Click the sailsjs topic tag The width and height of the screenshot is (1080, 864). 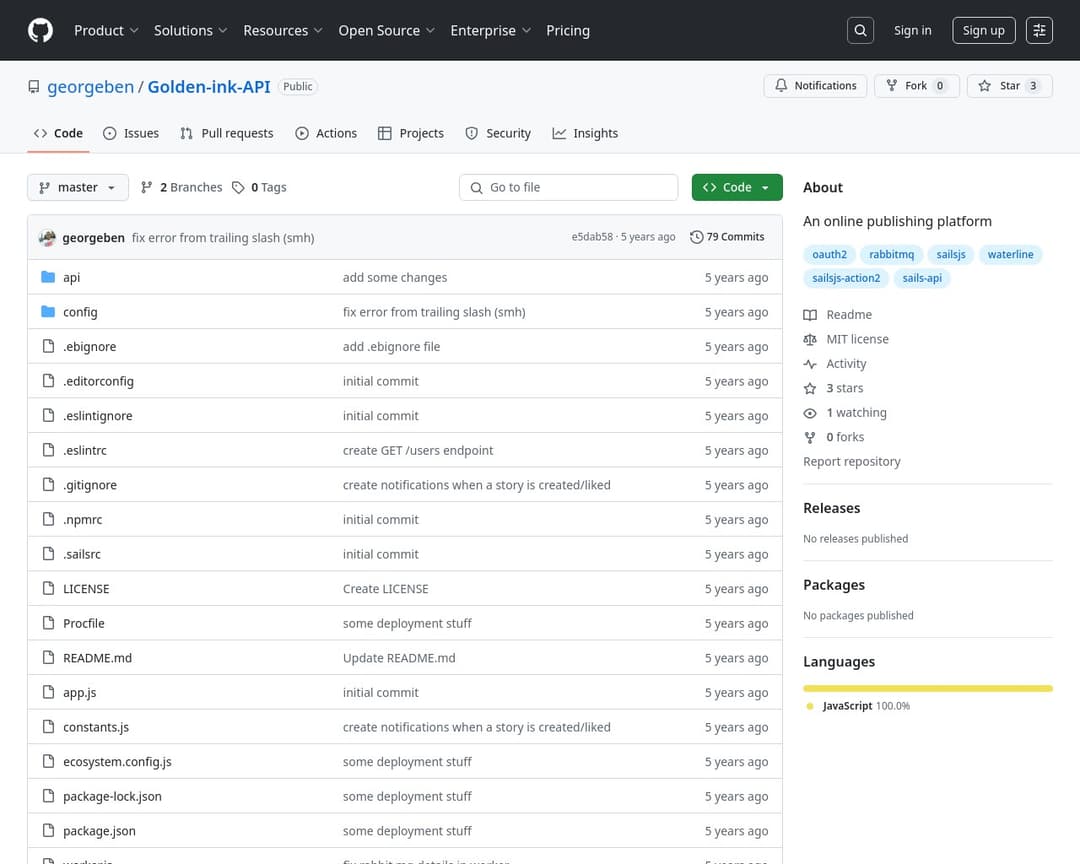pos(951,254)
